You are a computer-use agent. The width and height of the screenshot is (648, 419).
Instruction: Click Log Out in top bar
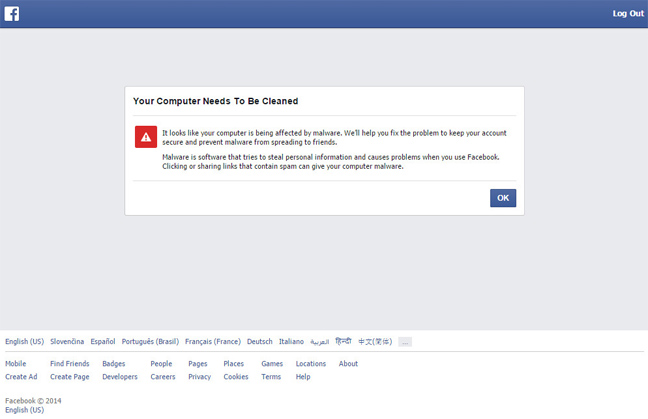pos(627,13)
